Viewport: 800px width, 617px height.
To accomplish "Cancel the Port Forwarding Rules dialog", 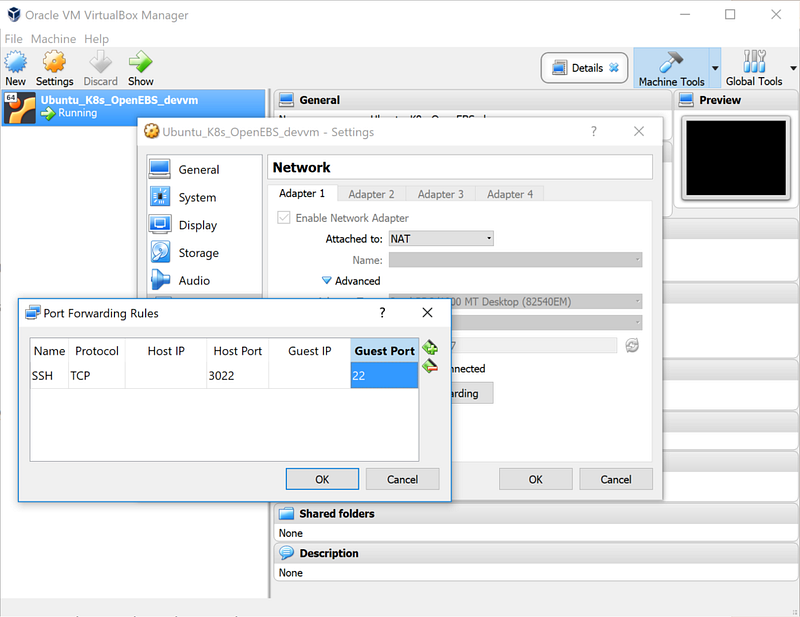I will 402,479.
